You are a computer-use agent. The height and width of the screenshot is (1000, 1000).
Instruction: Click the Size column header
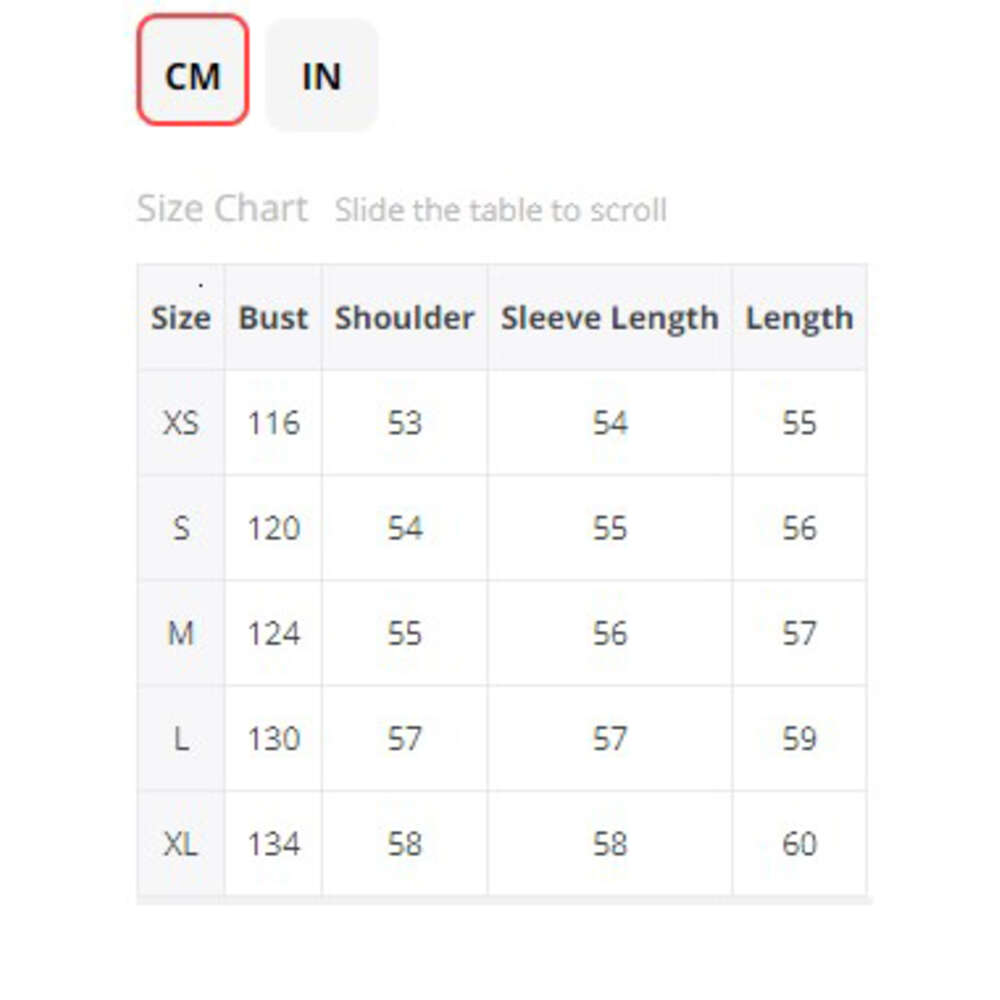181,318
